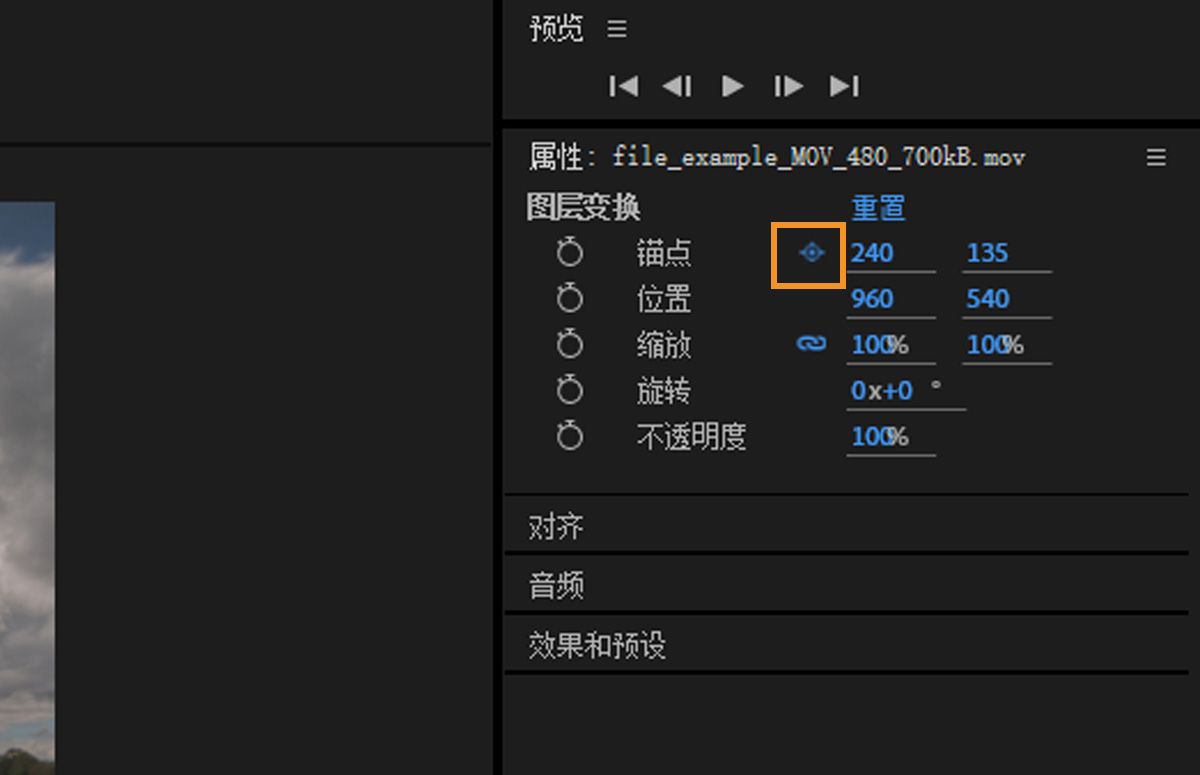Image resolution: width=1200 pixels, height=775 pixels.
Task: Toggle the scale link icon
Action: [810, 344]
